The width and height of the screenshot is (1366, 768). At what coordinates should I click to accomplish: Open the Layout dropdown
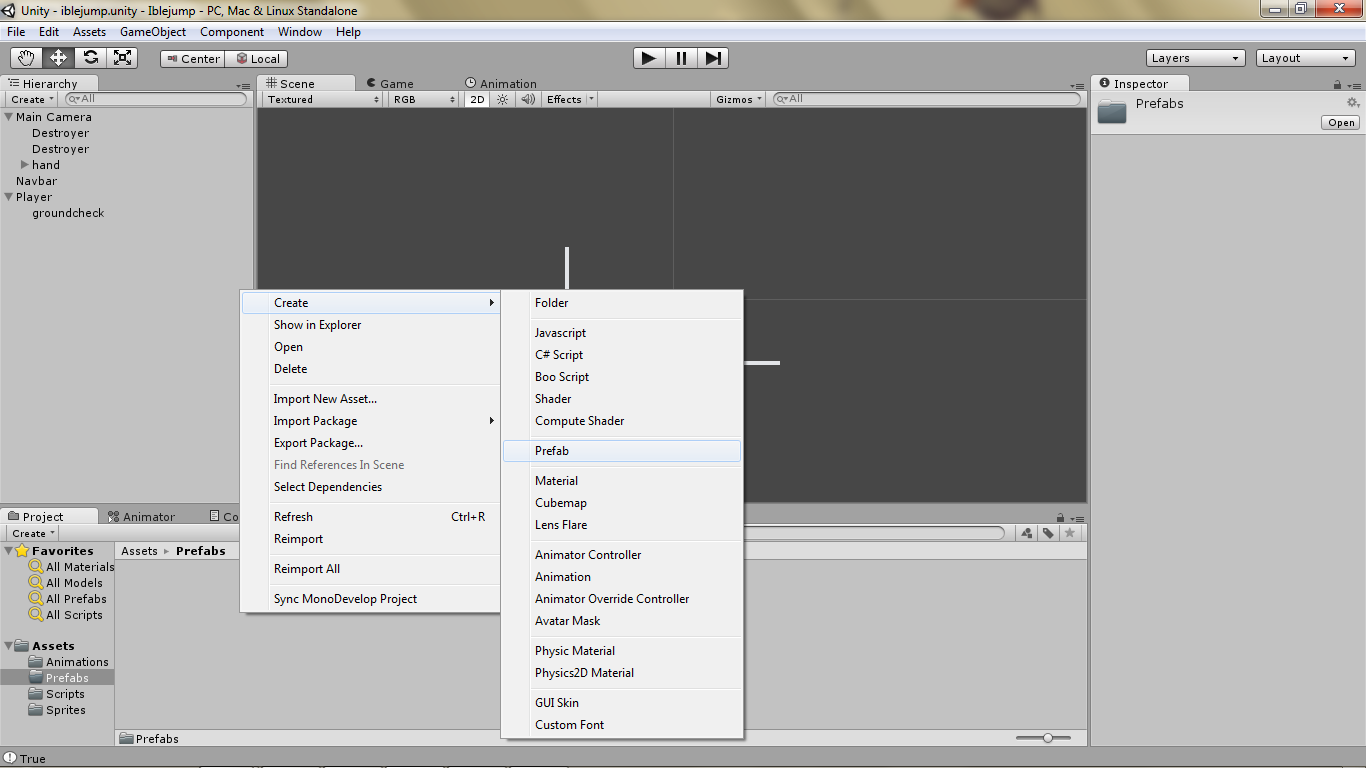pyautogui.click(x=1305, y=57)
